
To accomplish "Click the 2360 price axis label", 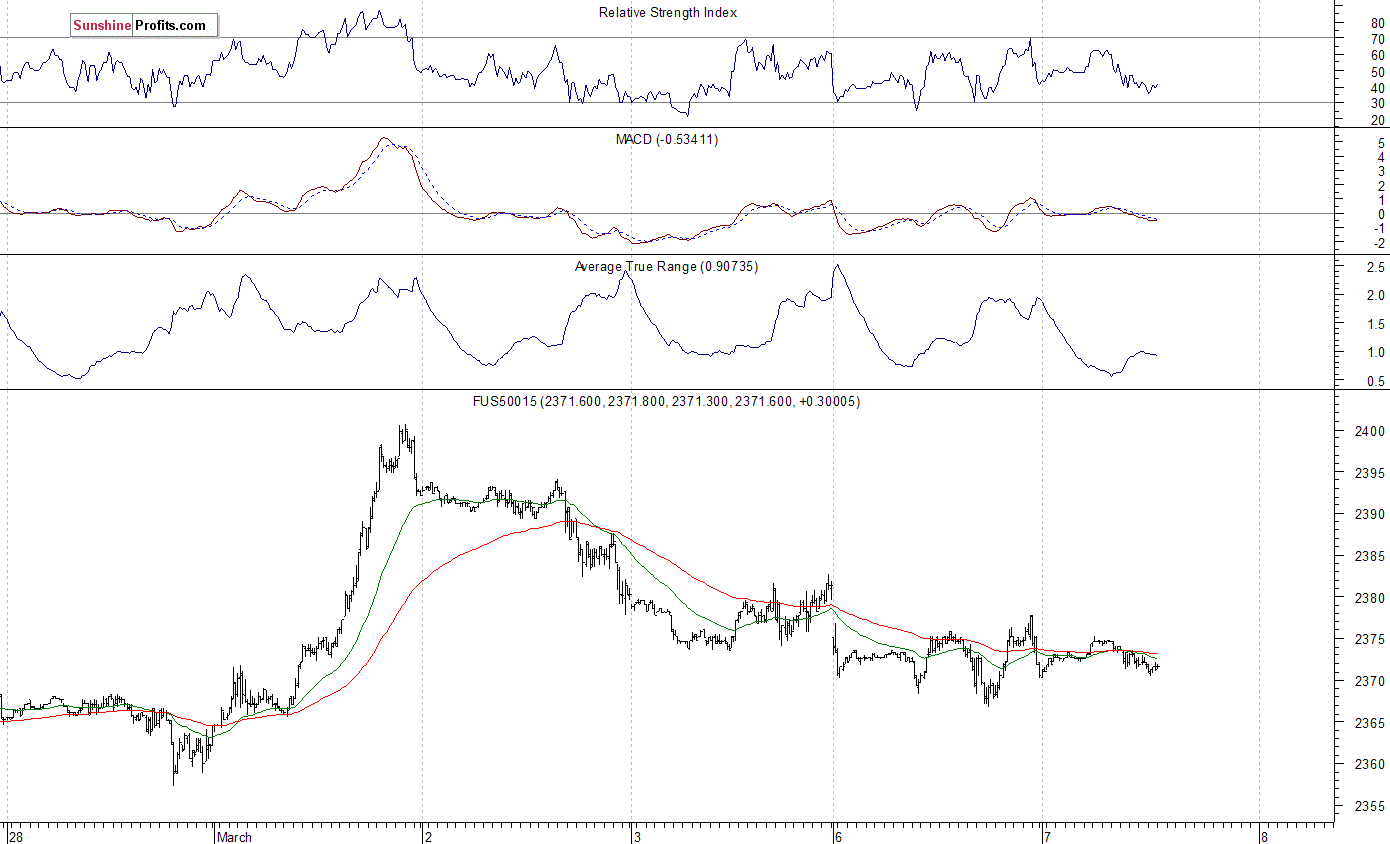I will pos(1370,764).
